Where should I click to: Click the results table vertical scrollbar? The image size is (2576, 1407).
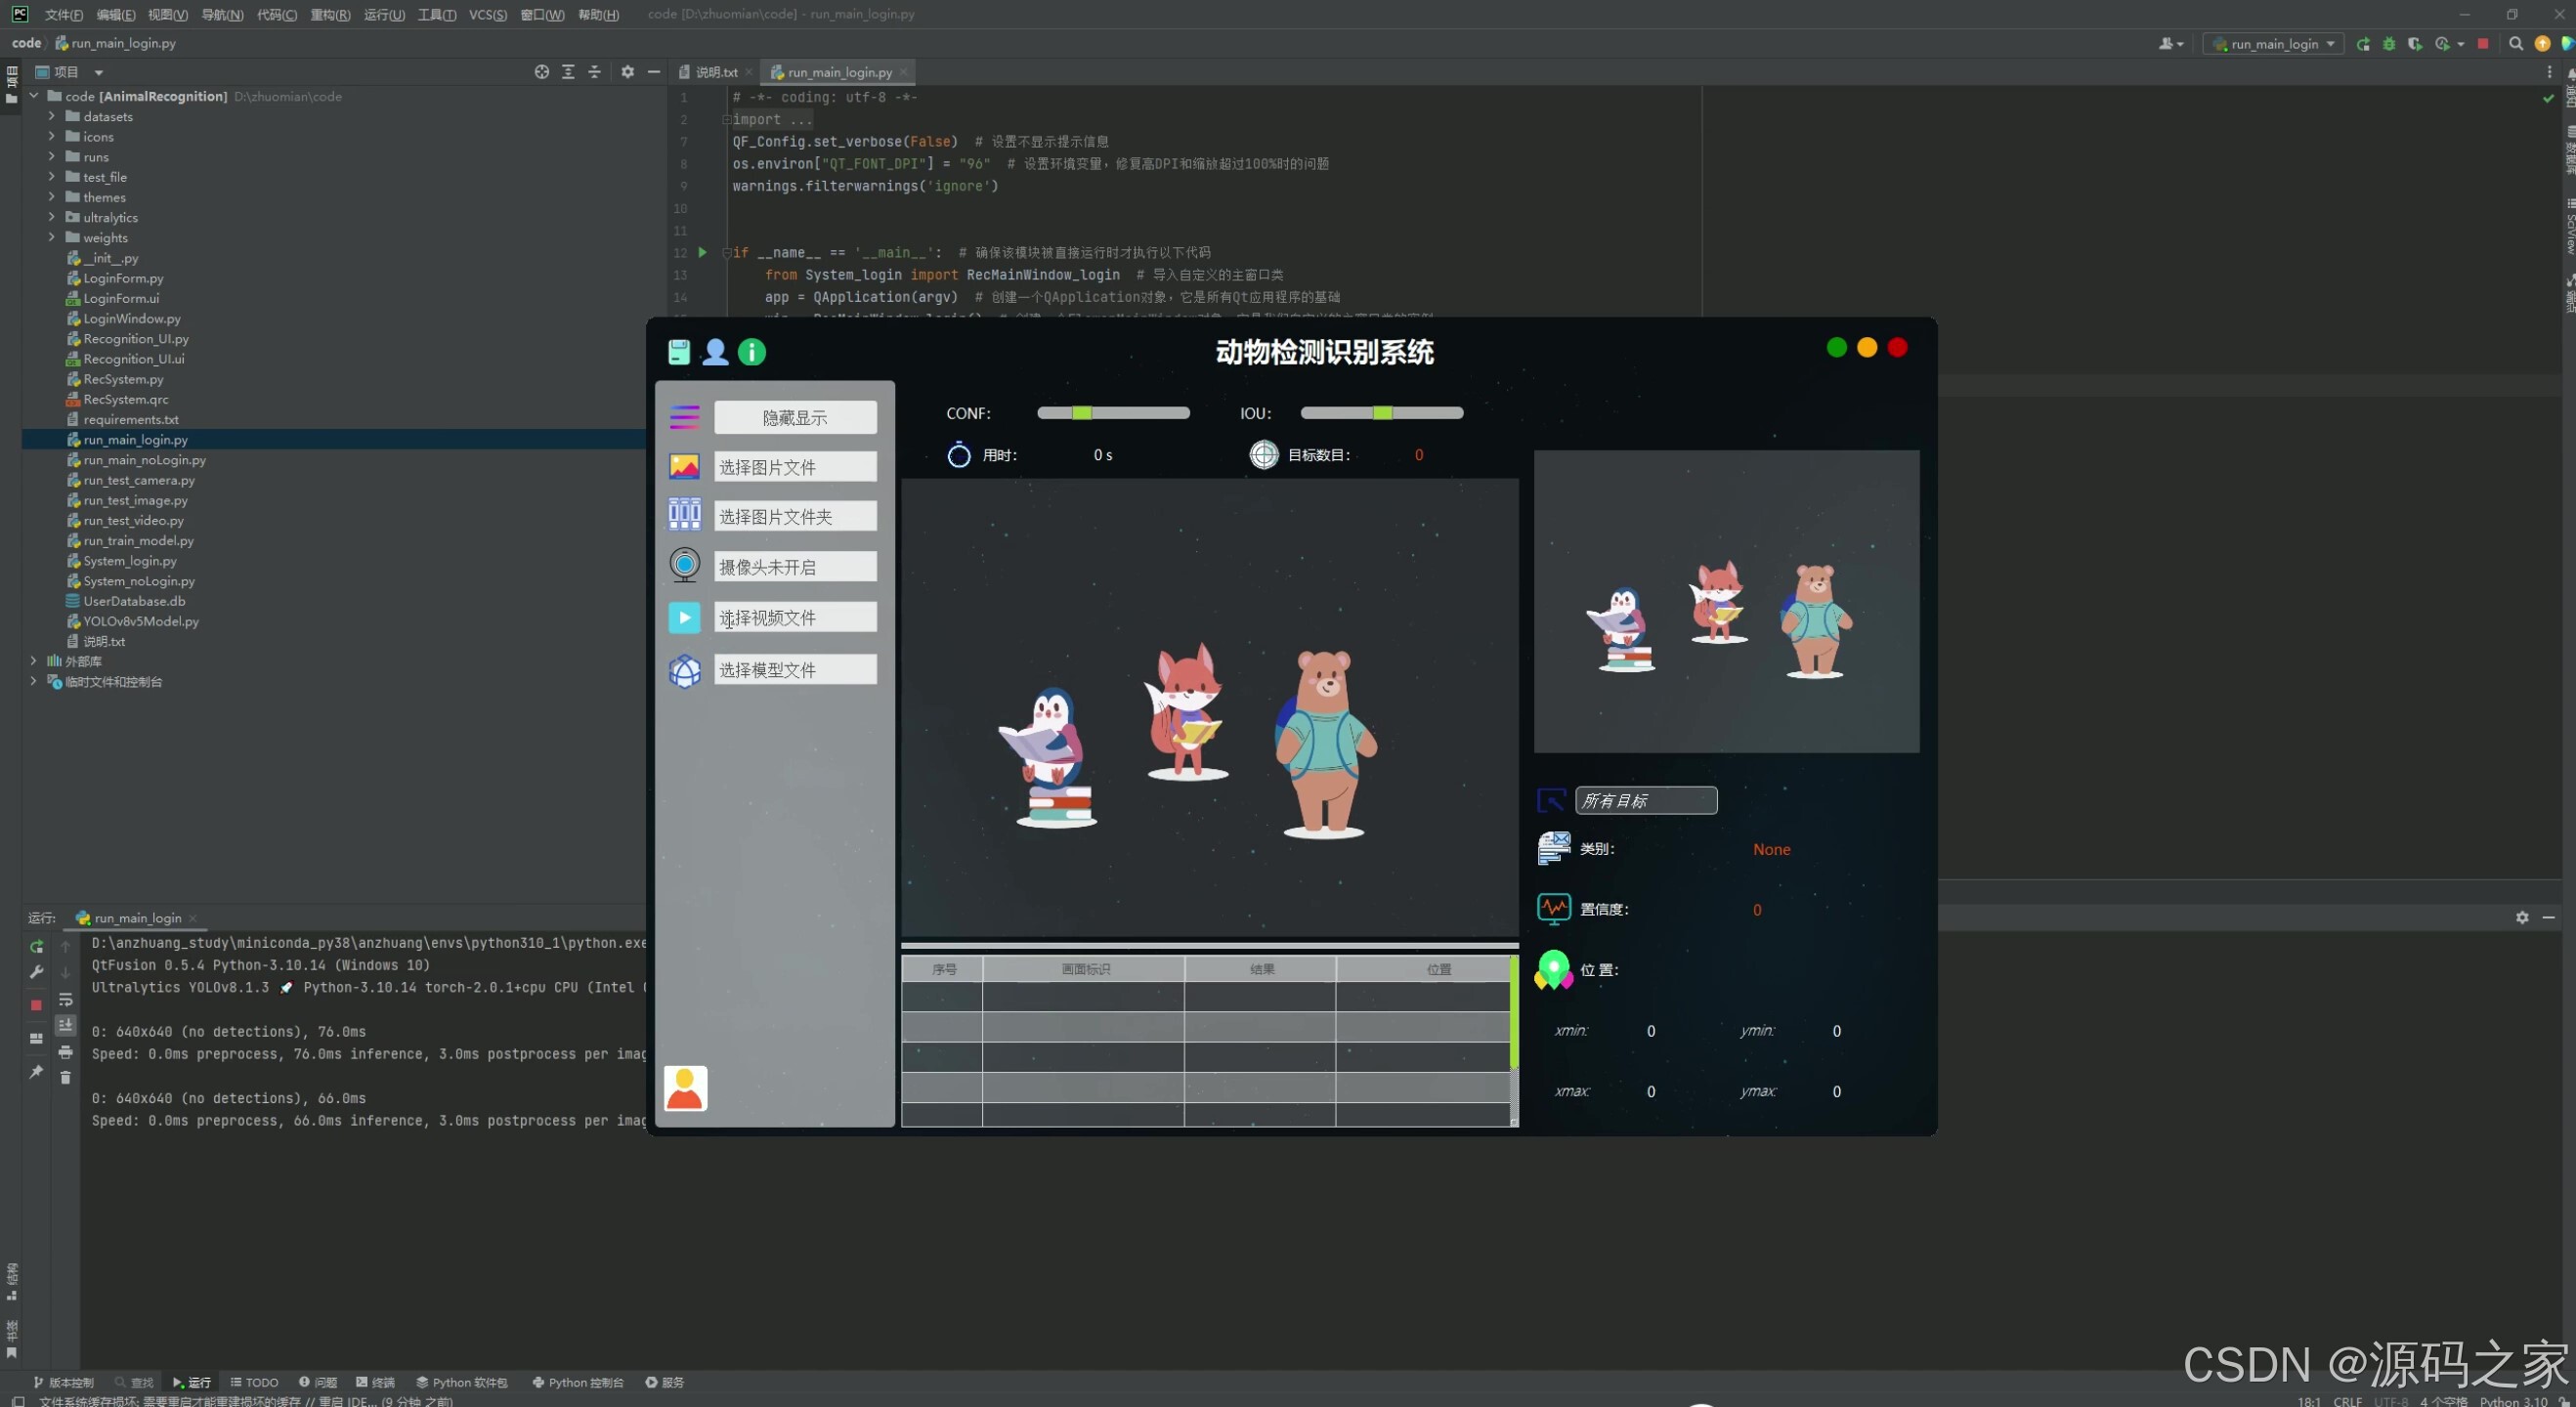point(1514,1041)
